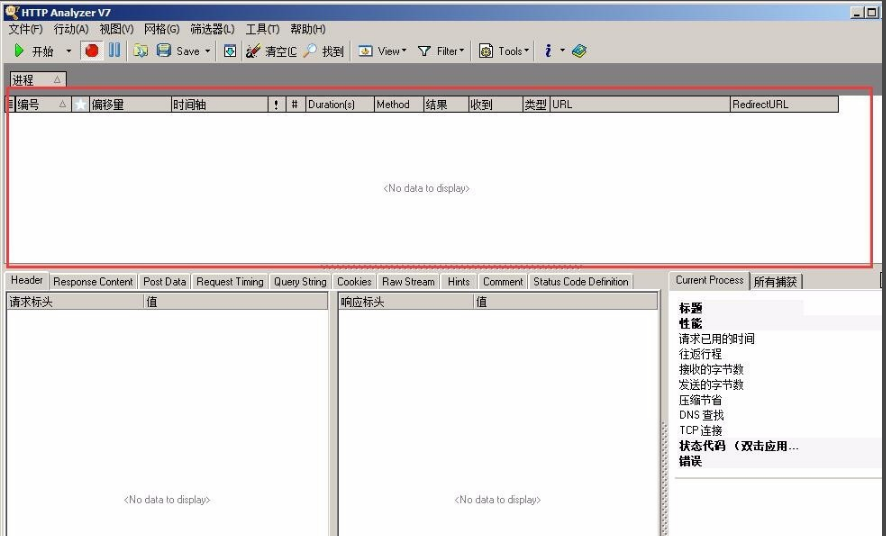Click the 状态代码 (双击应用... summary row

pos(779,446)
